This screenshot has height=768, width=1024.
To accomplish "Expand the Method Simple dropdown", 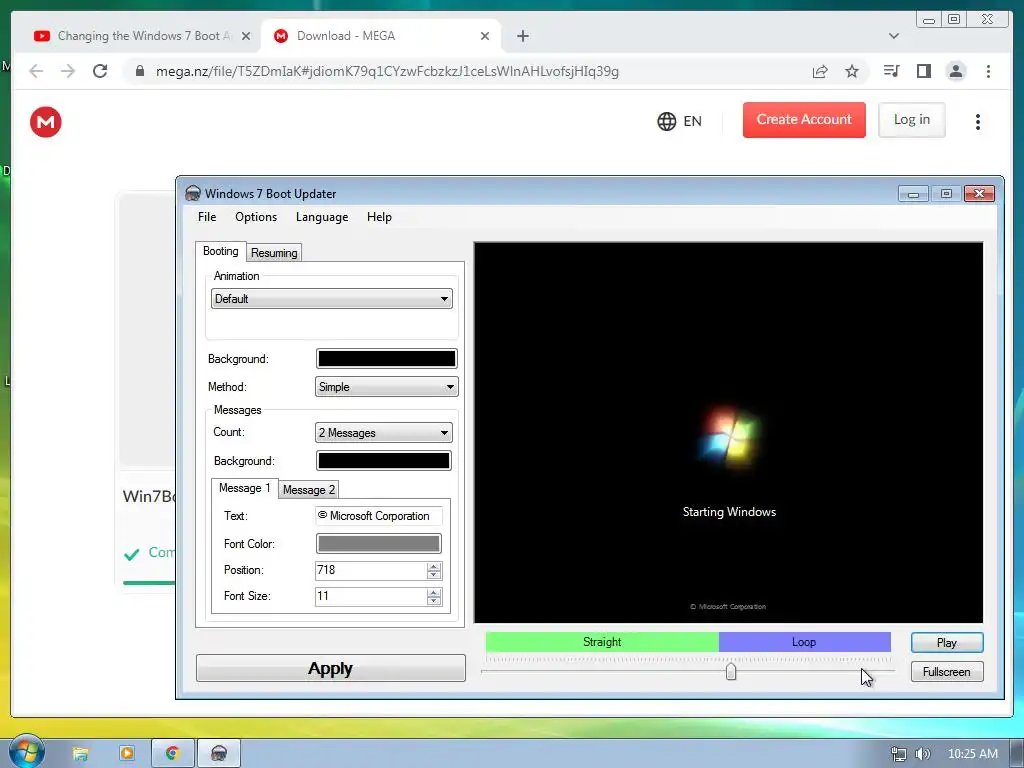I will [x=387, y=387].
